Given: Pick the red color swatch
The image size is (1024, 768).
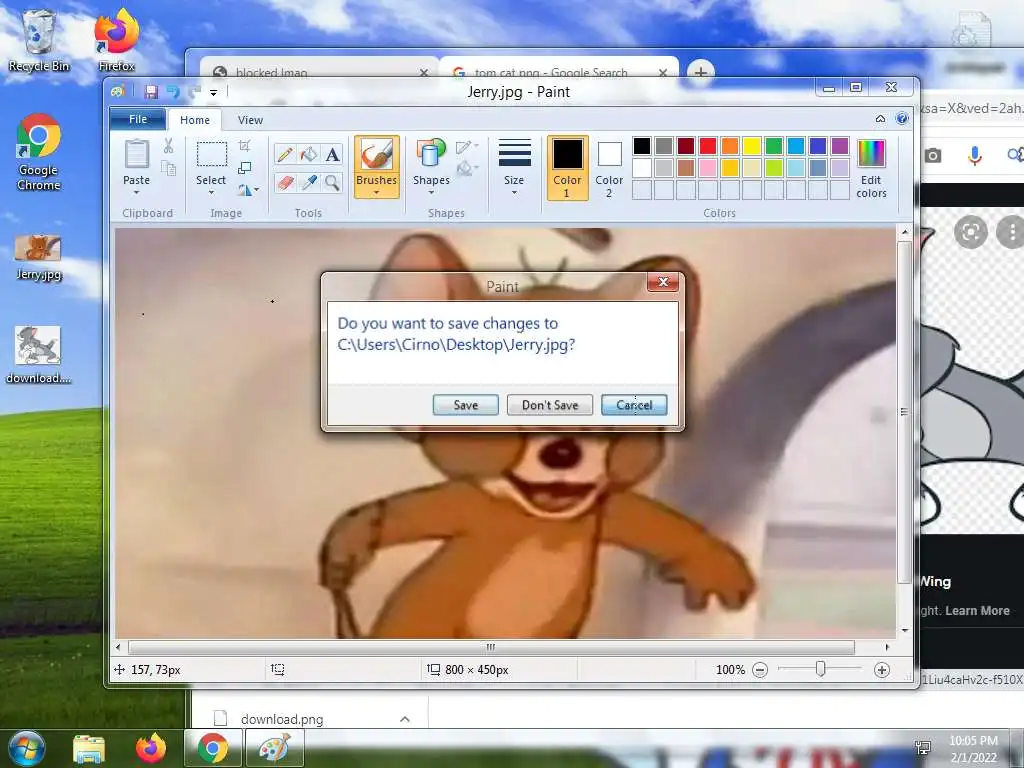Looking at the screenshot, I should coord(708,146).
